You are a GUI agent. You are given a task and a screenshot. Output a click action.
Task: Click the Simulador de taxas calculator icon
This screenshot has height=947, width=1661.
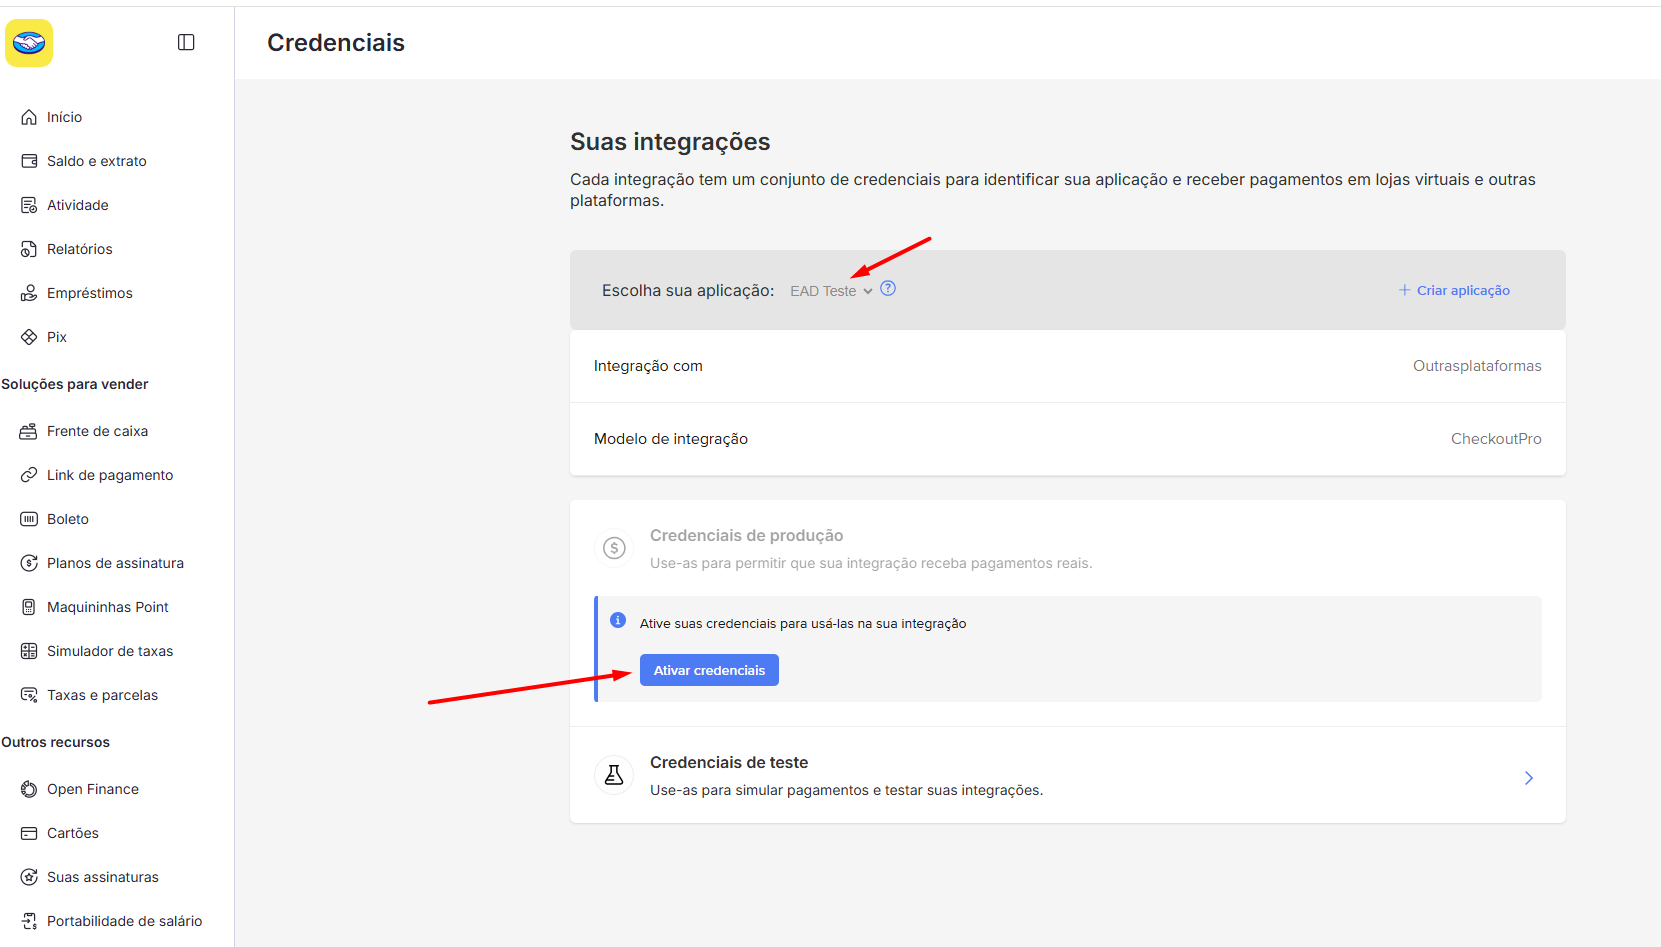[x=29, y=651]
